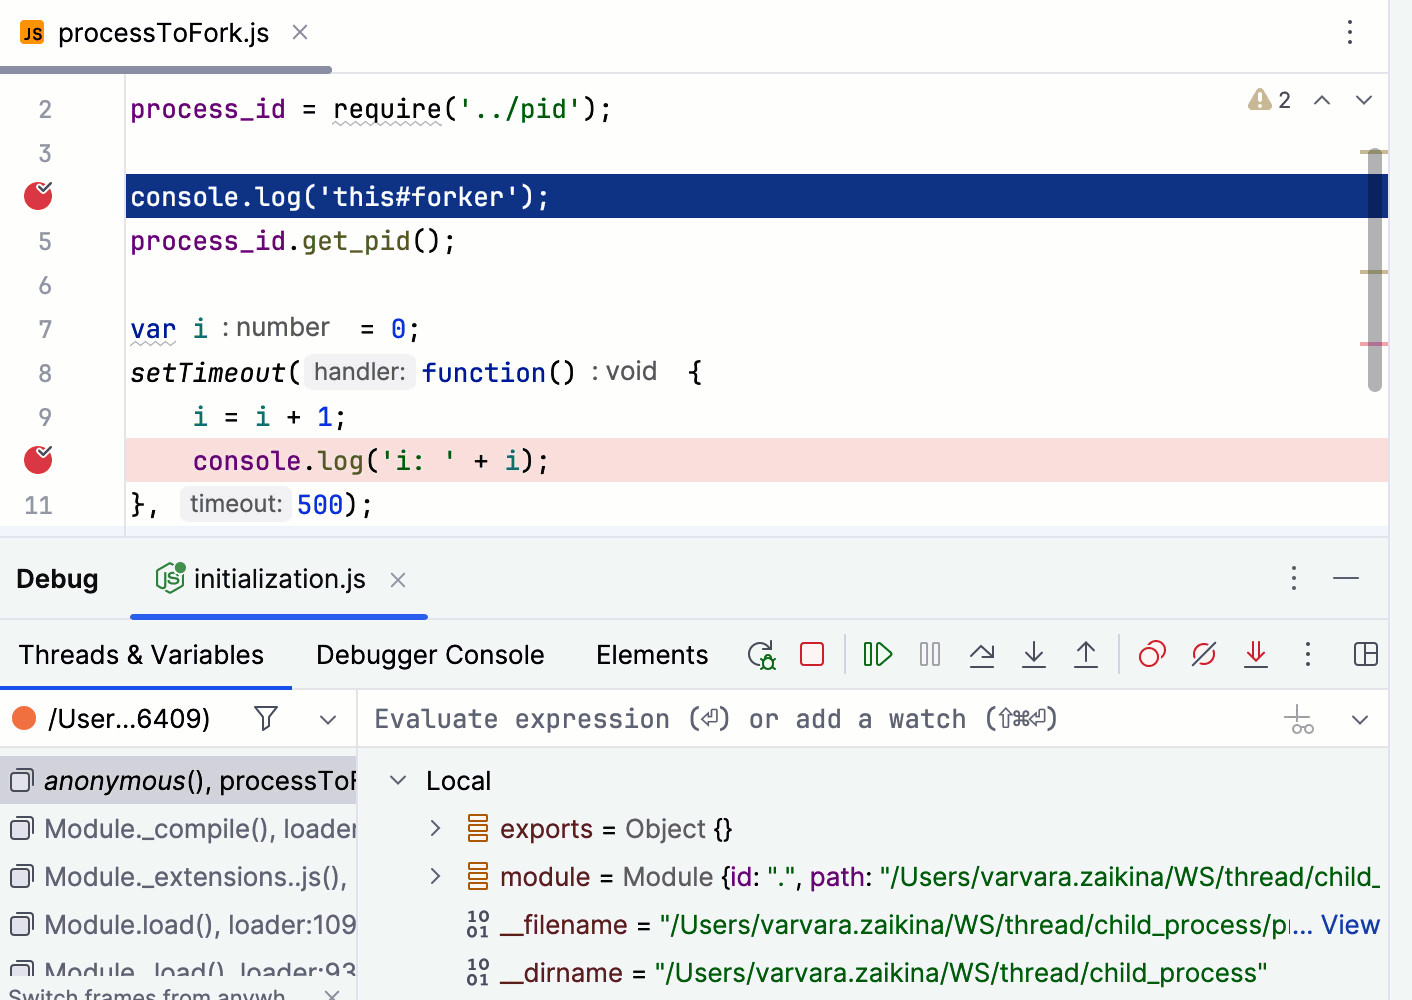Click the Evaluate expression input field
The width and height of the screenshot is (1412, 1000).
coord(800,719)
